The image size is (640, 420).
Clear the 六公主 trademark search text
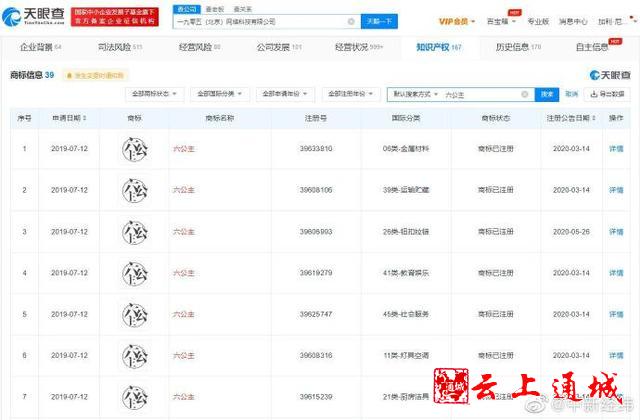point(524,94)
